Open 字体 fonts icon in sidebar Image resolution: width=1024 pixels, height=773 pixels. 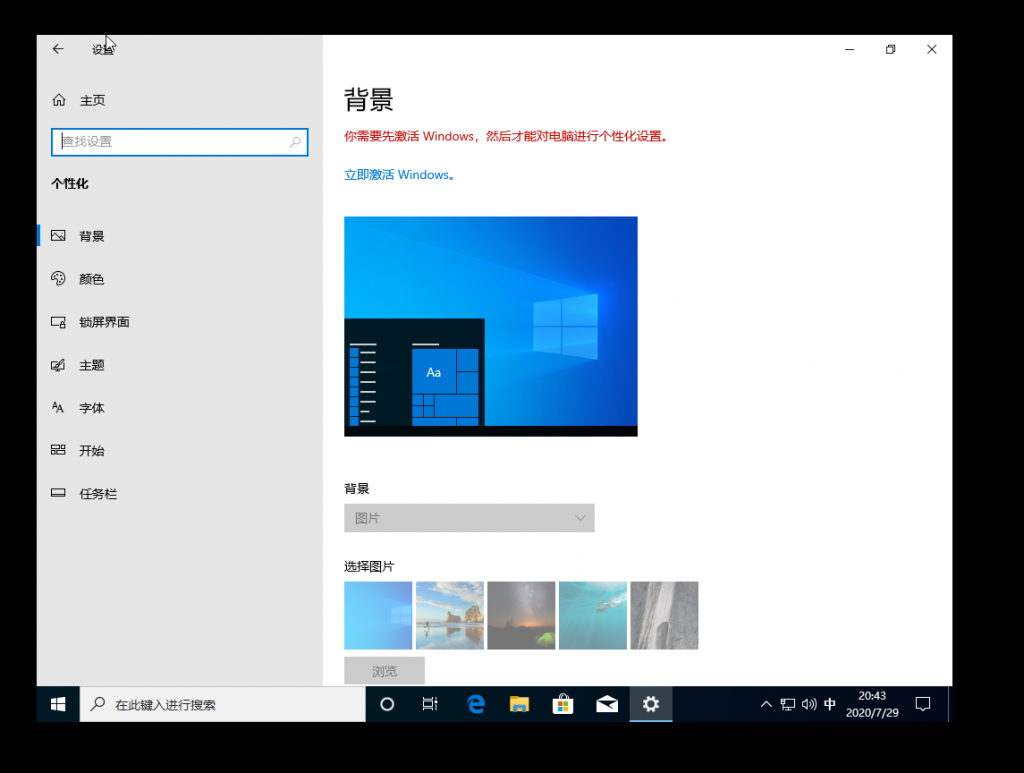(58, 407)
